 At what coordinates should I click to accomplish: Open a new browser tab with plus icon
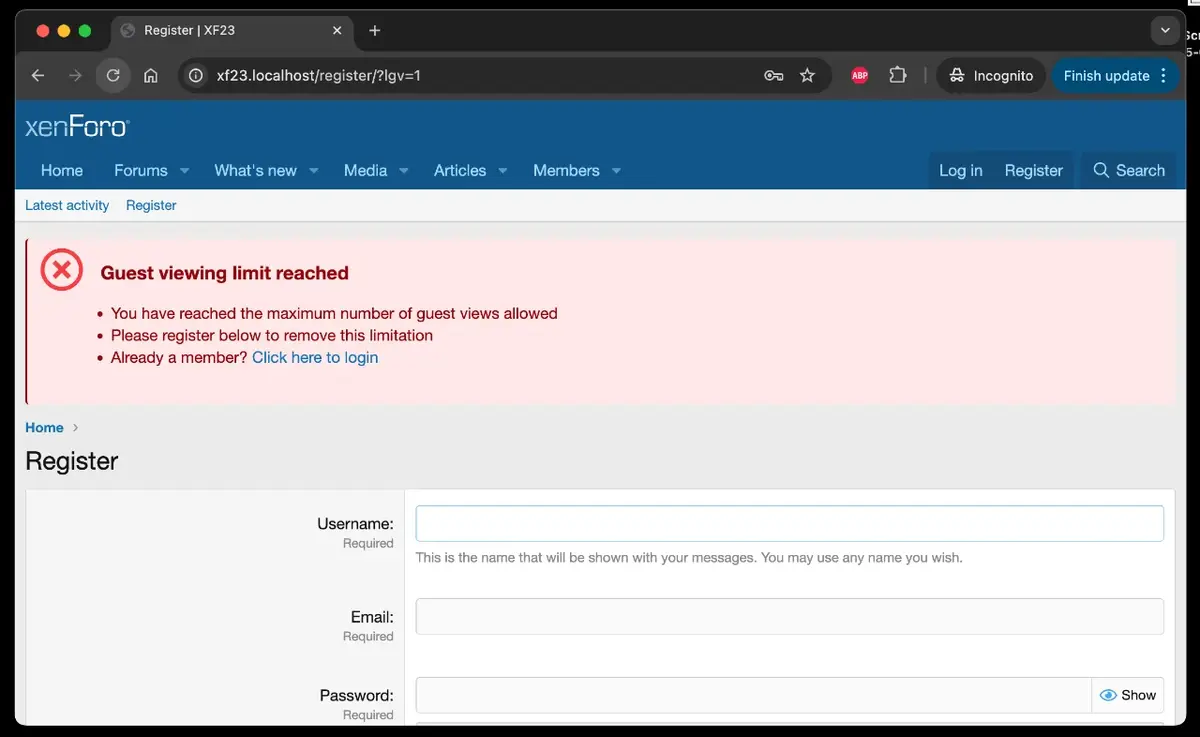pos(375,31)
